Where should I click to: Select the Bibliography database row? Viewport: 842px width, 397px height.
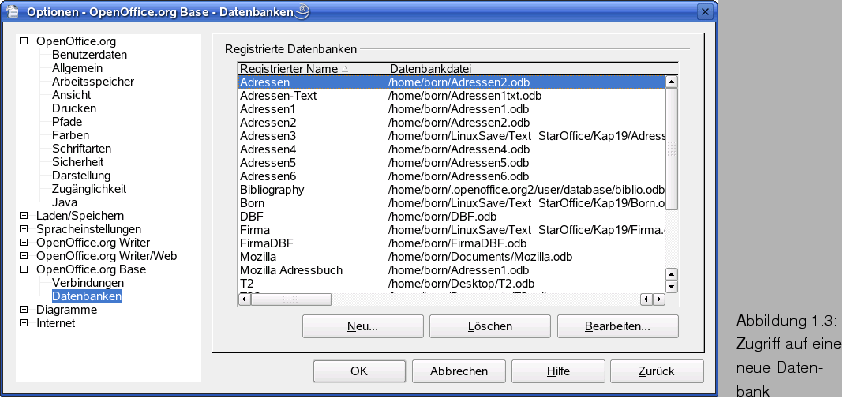click(451, 190)
